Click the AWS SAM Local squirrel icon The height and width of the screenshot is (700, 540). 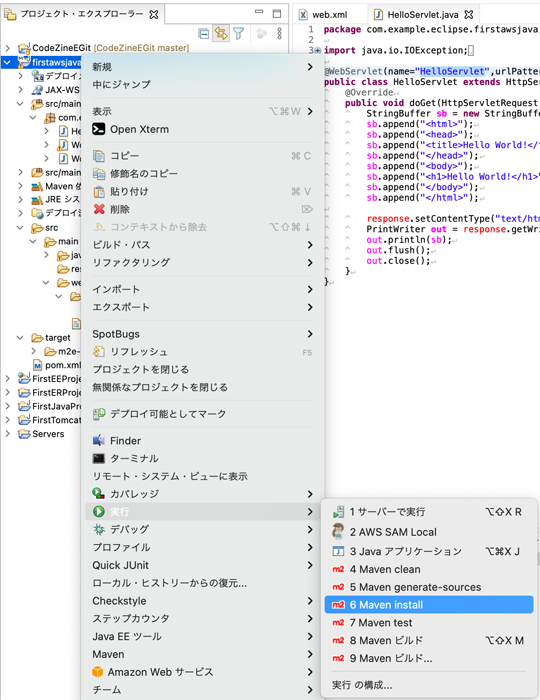(x=338, y=531)
